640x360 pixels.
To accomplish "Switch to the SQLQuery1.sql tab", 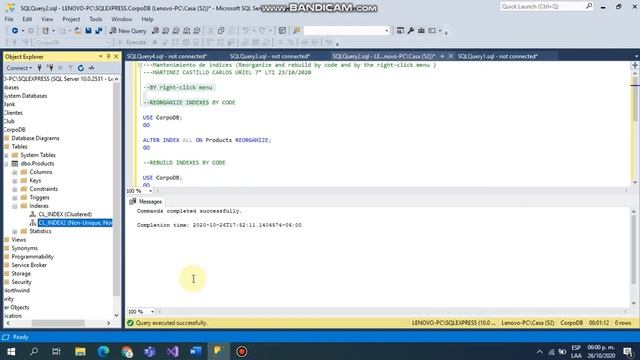I will (x=498, y=56).
